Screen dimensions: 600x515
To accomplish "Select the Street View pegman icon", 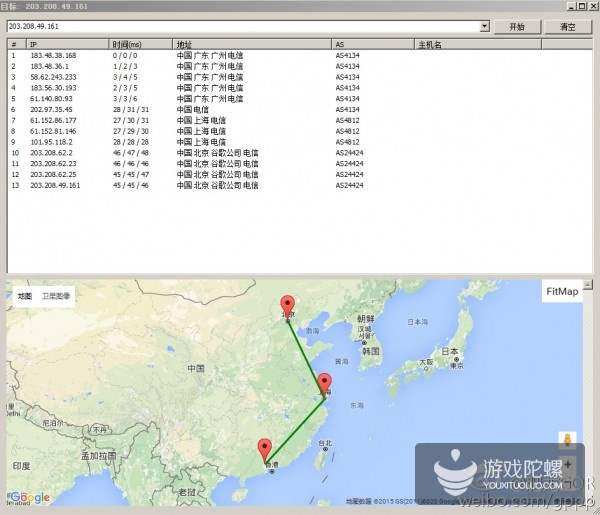I will pyautogui.click(x=568, y=440).
